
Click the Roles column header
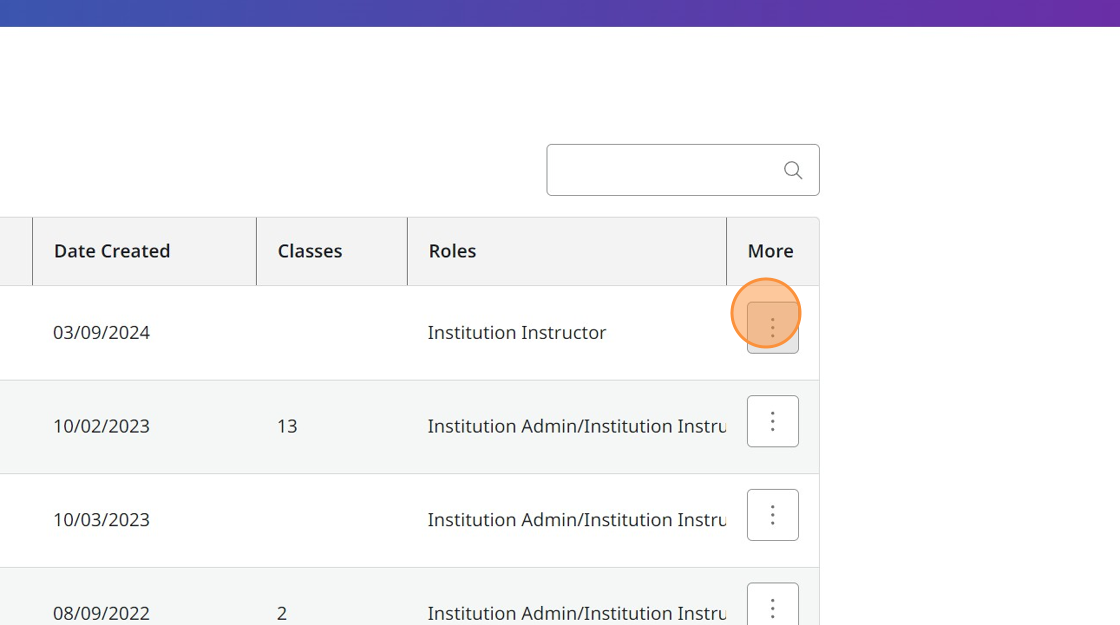point(452,251)
